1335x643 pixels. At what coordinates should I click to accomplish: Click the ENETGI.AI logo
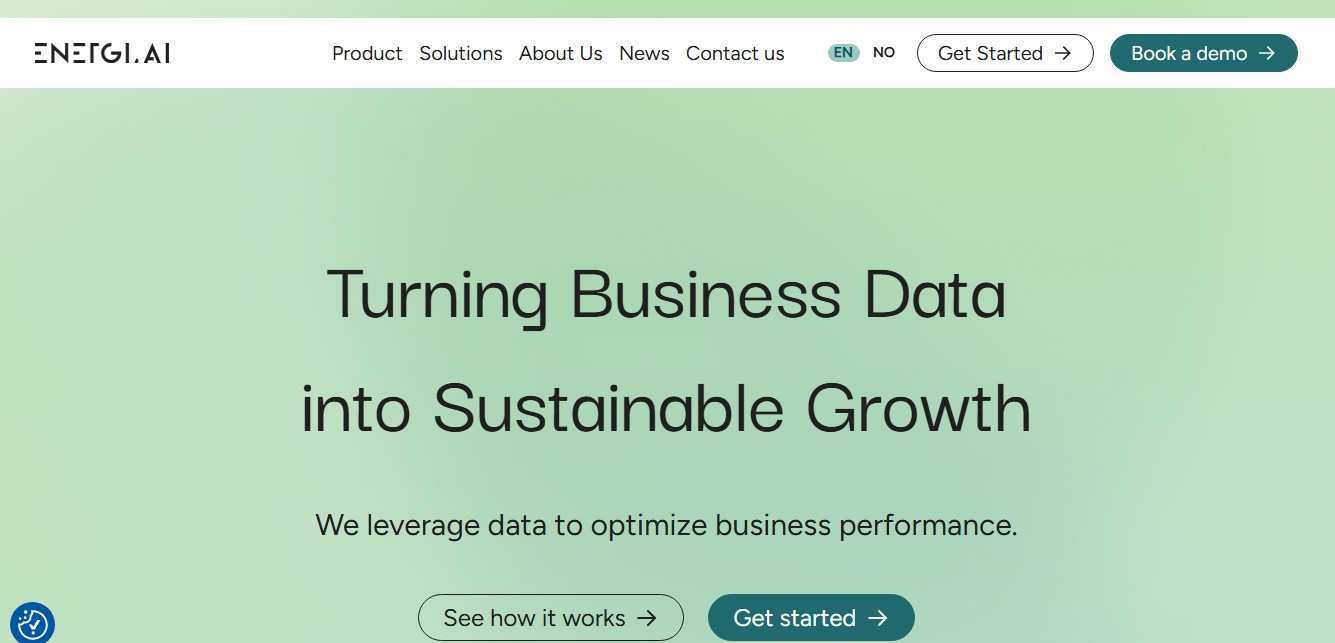coord(102,53)
